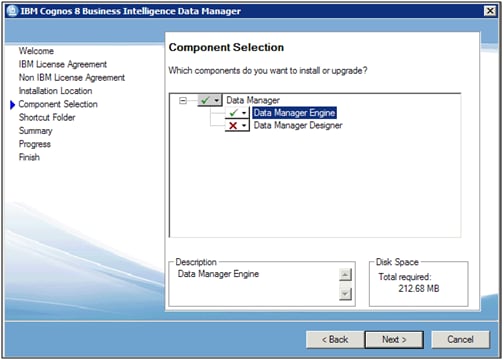504x360 pixels.
Task: Click the Summary step in sidebar
Action: 35,131
